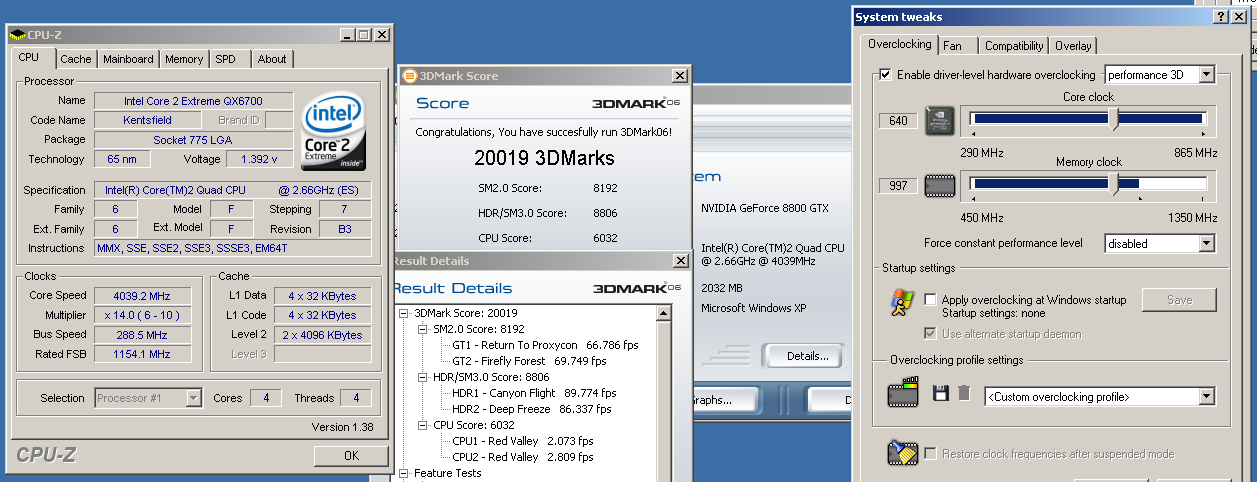Click the memory clock chip icon
The image size is (1257, 482).
tap(939, 186)
